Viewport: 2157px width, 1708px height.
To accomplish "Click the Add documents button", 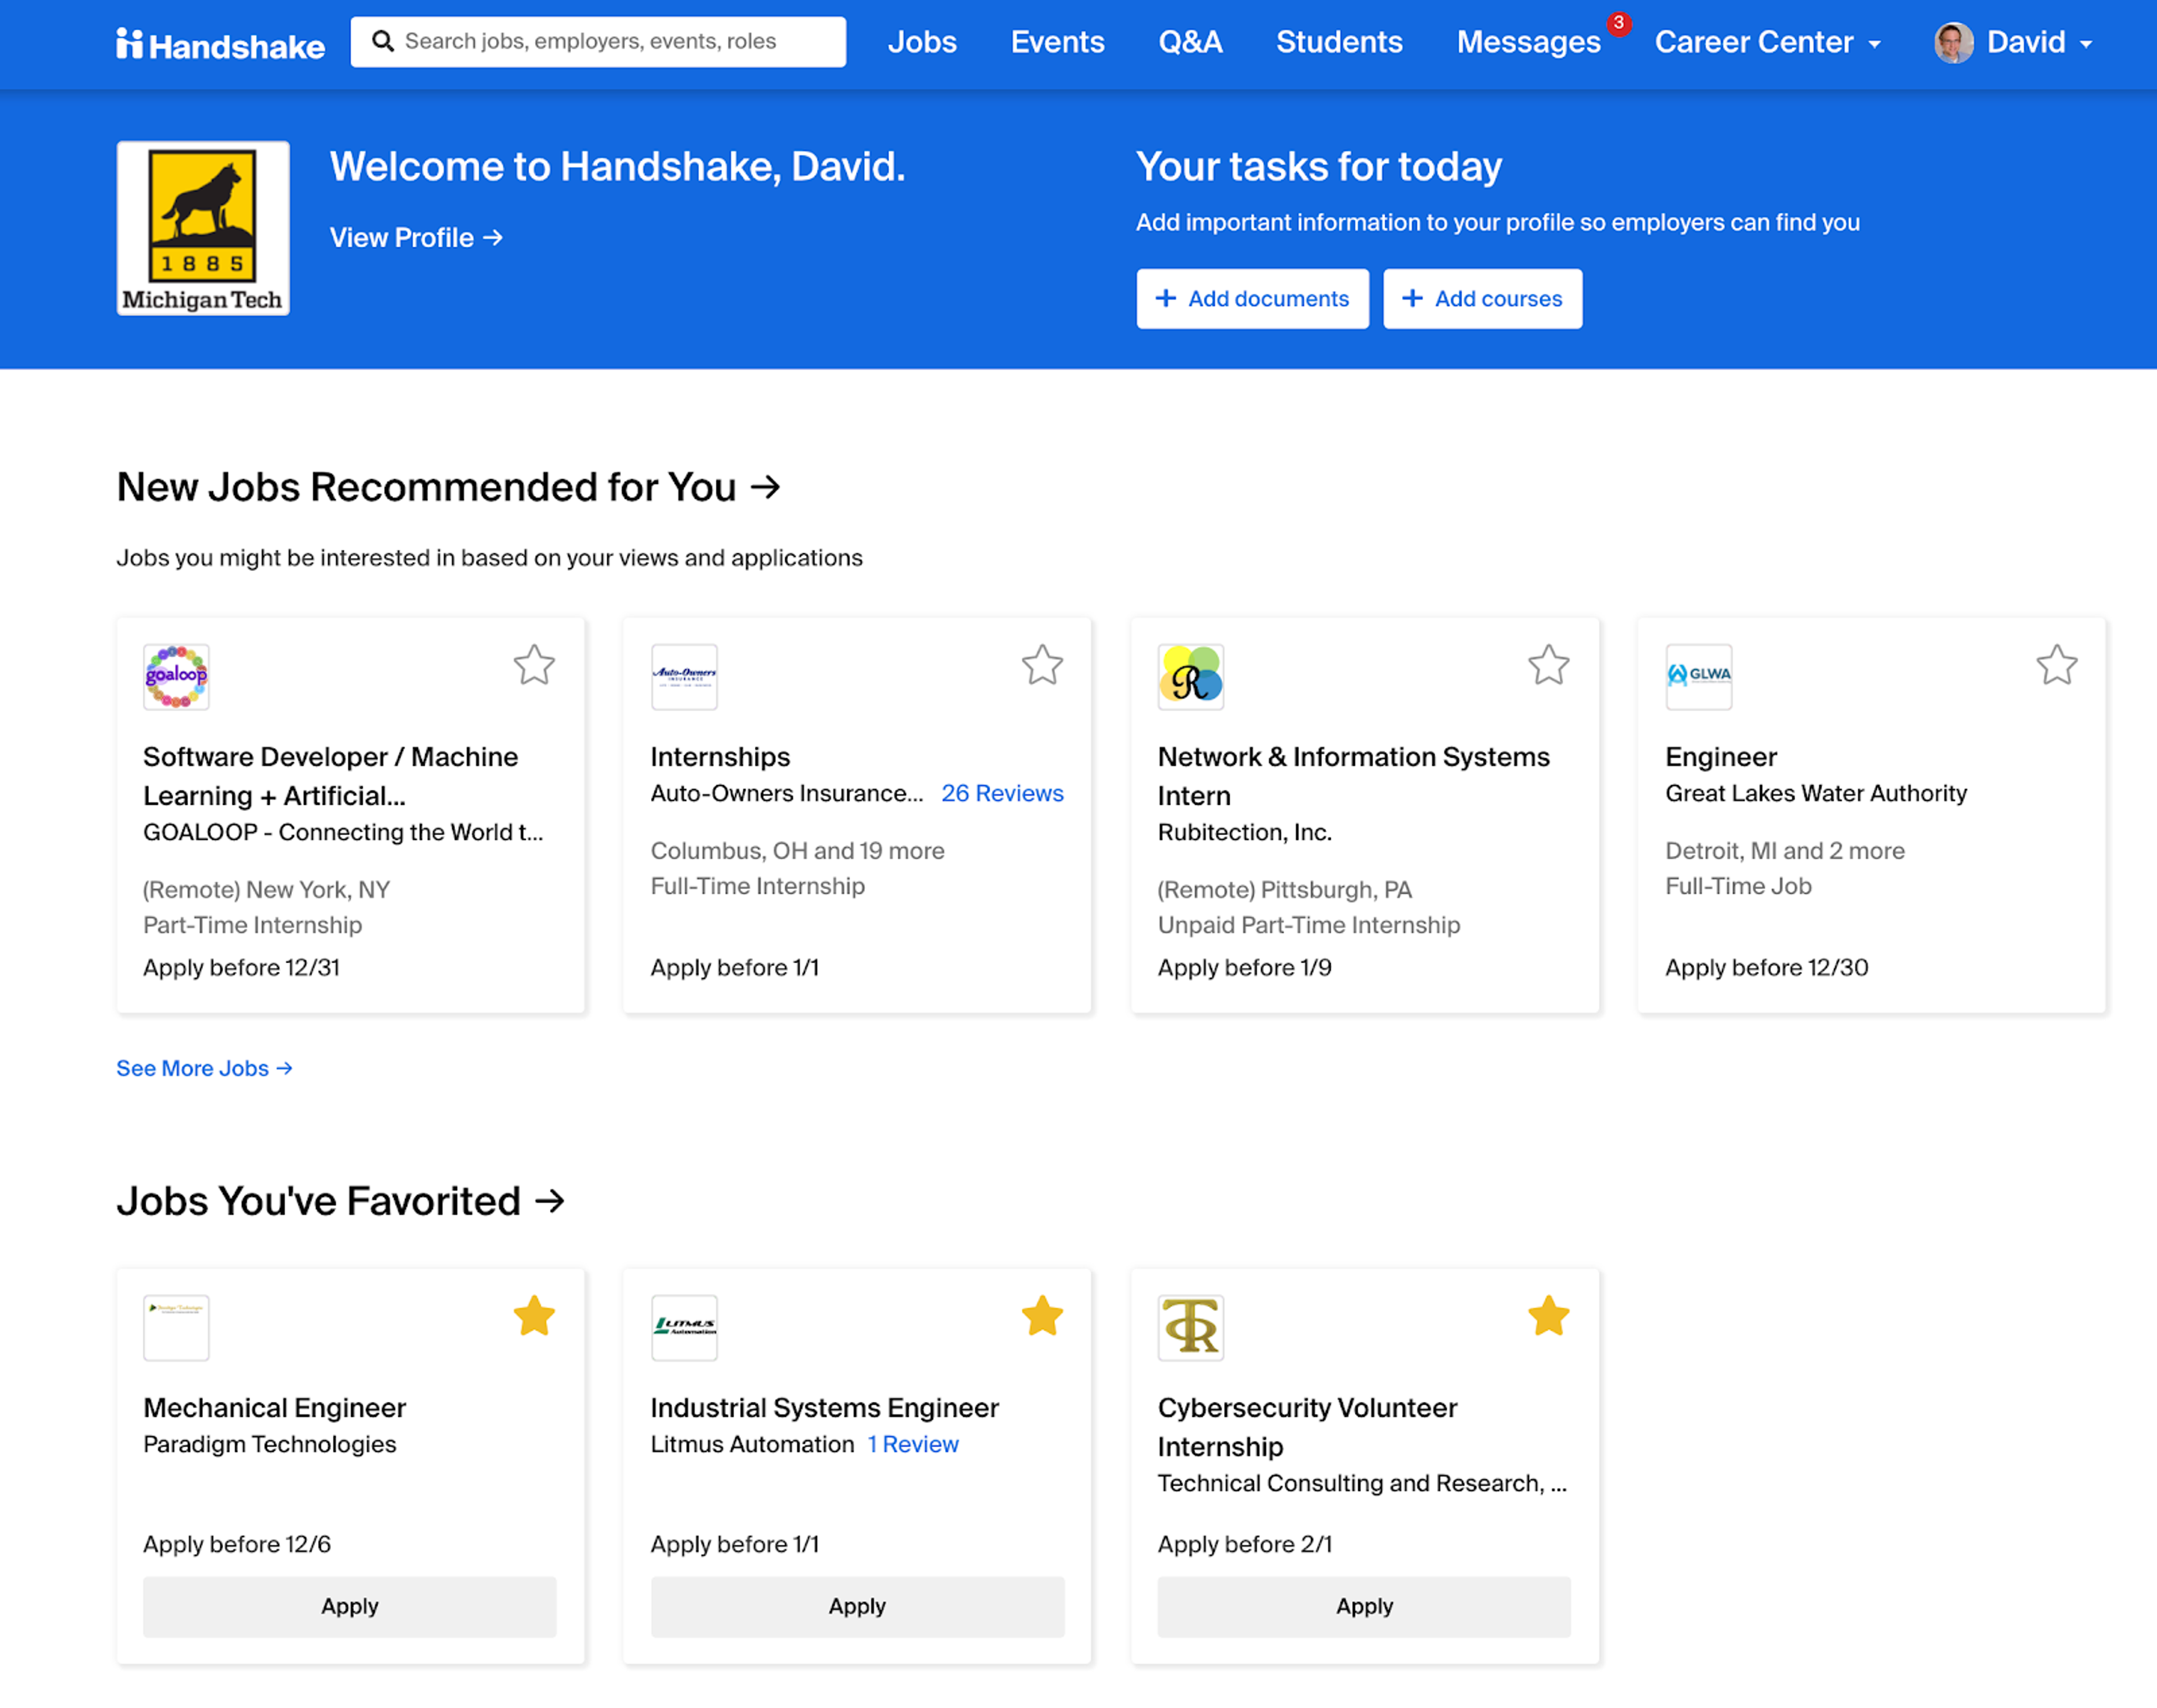I will click(x=1252, y=298).
